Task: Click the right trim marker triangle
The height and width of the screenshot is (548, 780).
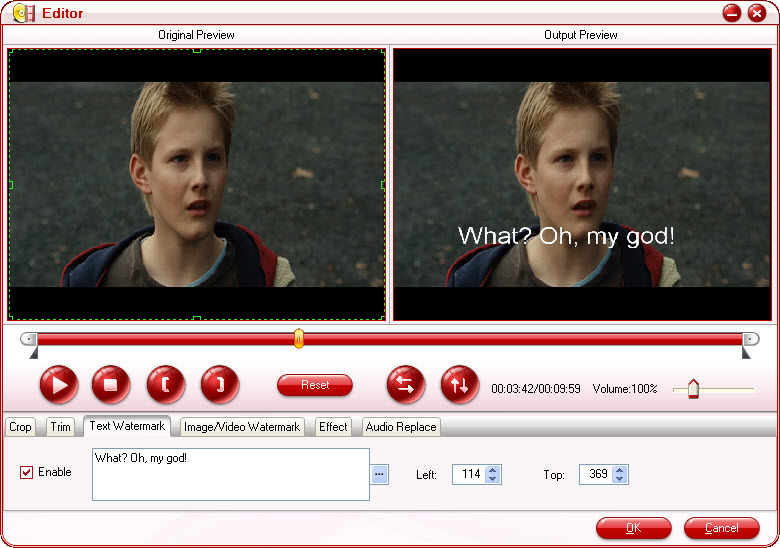Action: point(746,353)
